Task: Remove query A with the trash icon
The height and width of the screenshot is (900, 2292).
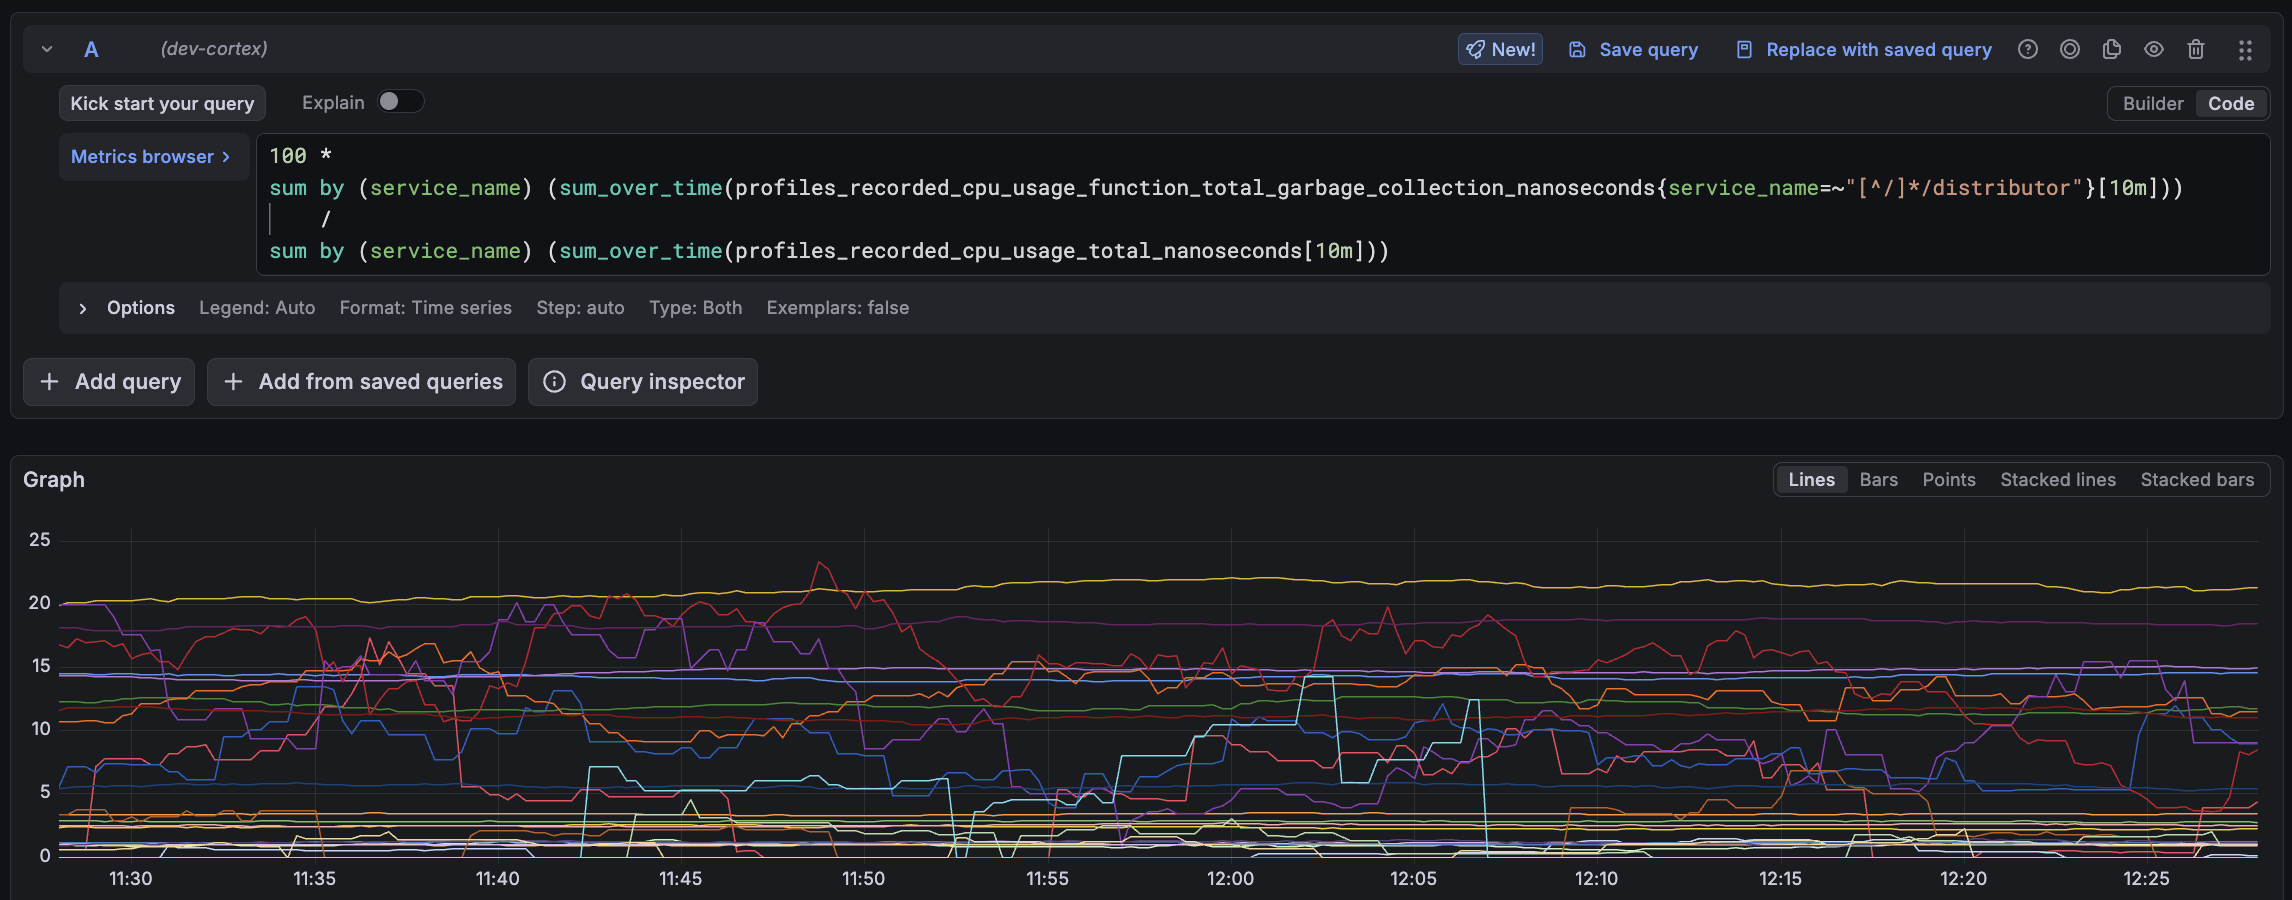Action: pyautogui.click(x=2196, y=49)
